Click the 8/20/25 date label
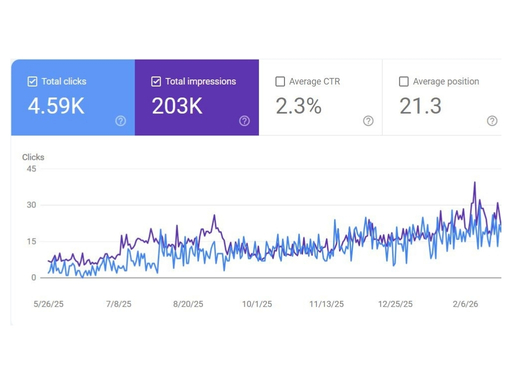This screenshot has height=384, width=512. [x=188, y=304]
